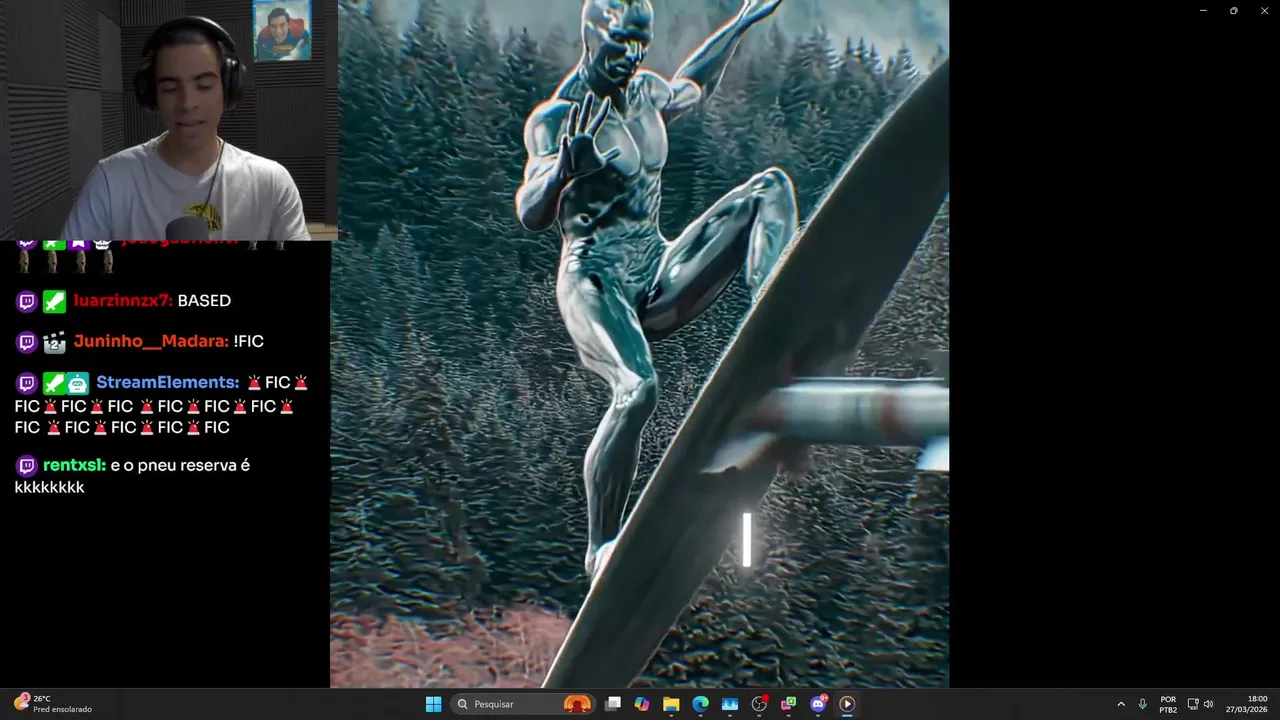The height and width of the screenshot is (720, 1280).
Task: Click the robot bot badge beside StreamElements
Action: coord(78,383)
